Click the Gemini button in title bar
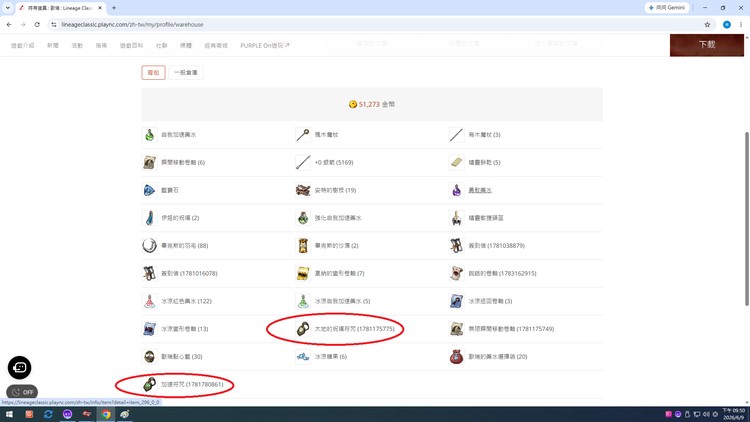750x422 pixels. 667,8
